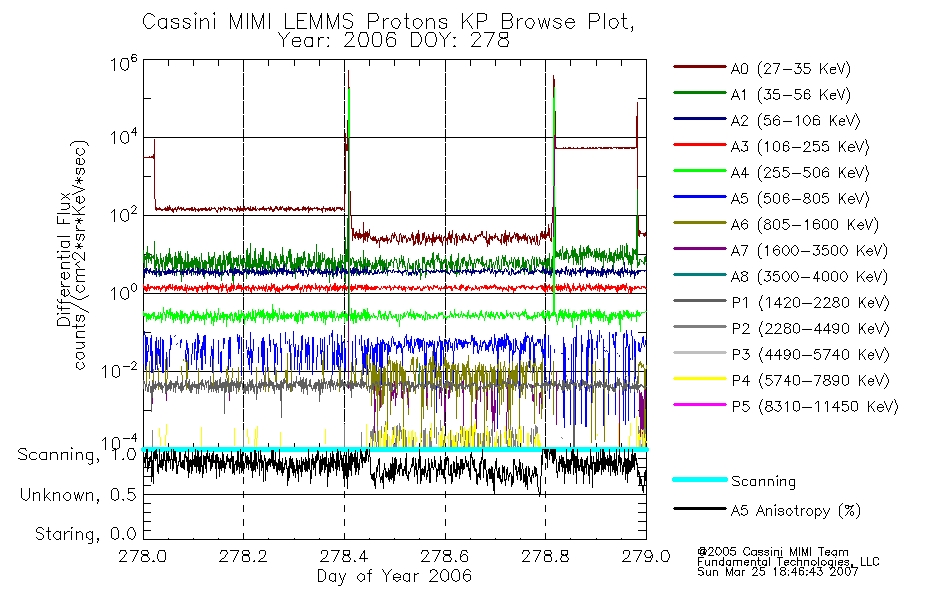Viewport: 950px width, 600px height.
Task: Click the magenta P5 legend line swatch
Action: [x=699, y=405]
